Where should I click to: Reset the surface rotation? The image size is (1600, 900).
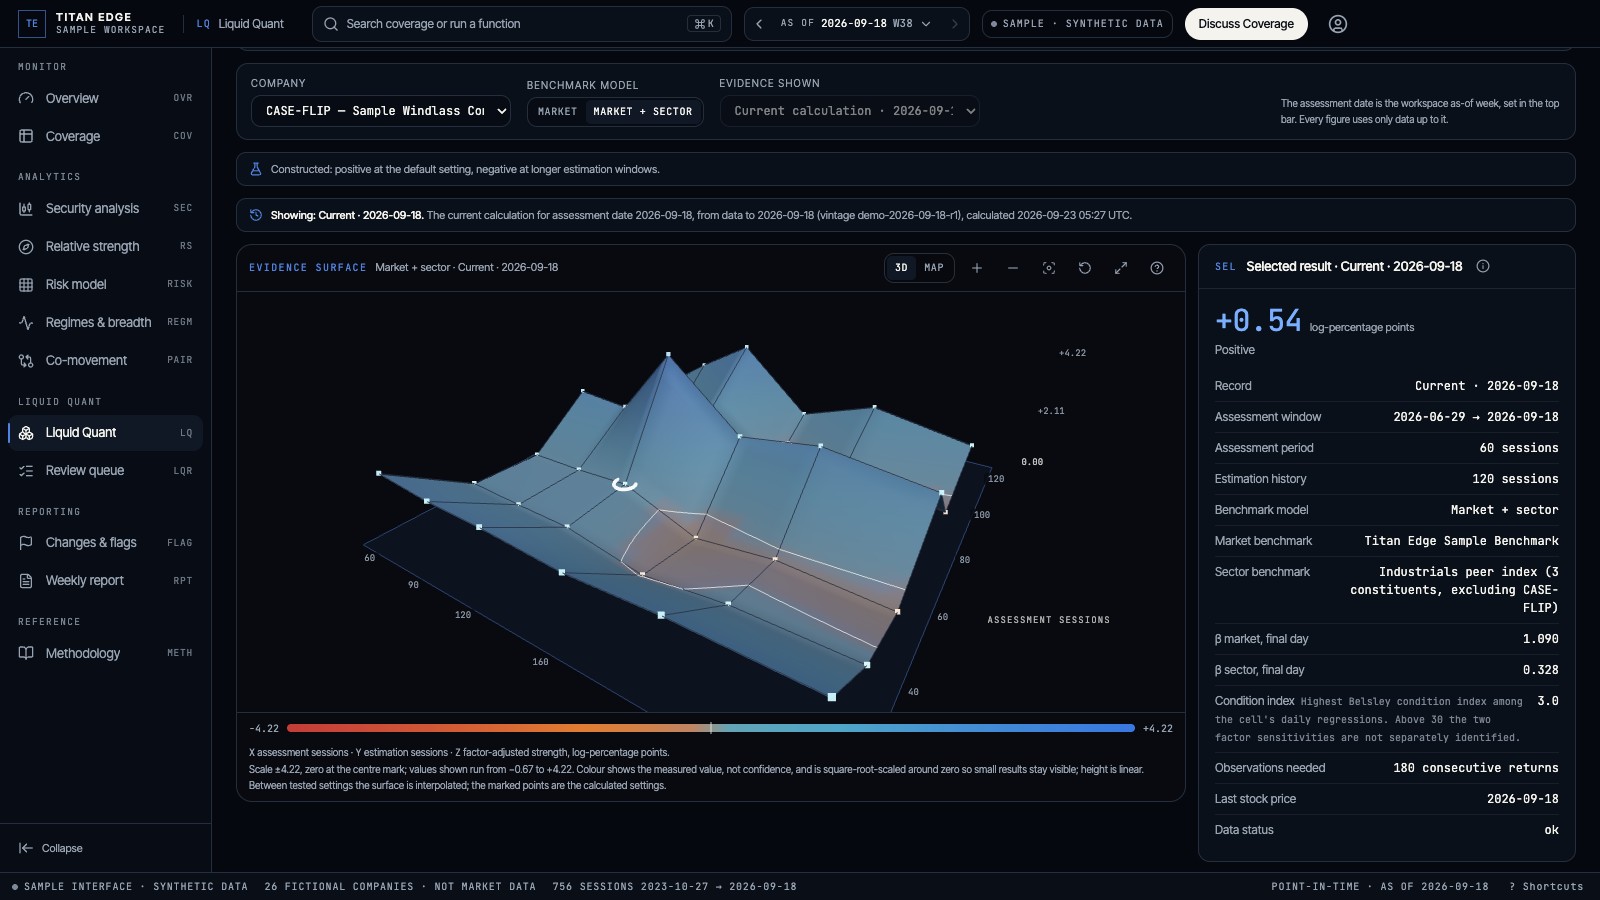(1085, 268)
